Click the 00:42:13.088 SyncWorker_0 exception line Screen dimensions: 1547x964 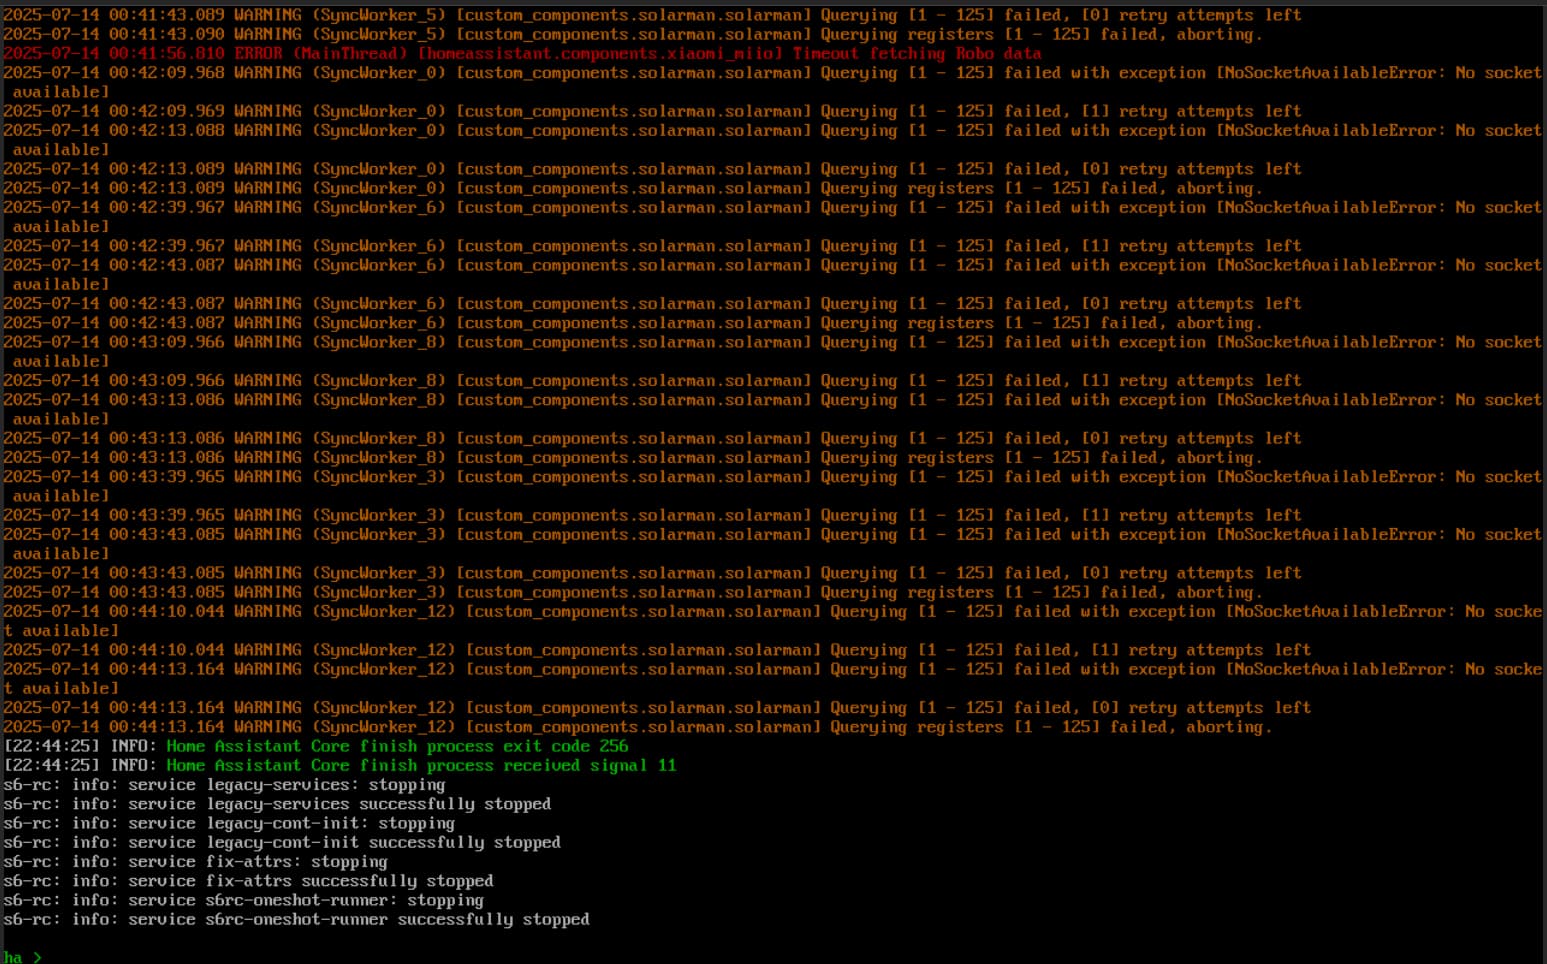point(773,140)
